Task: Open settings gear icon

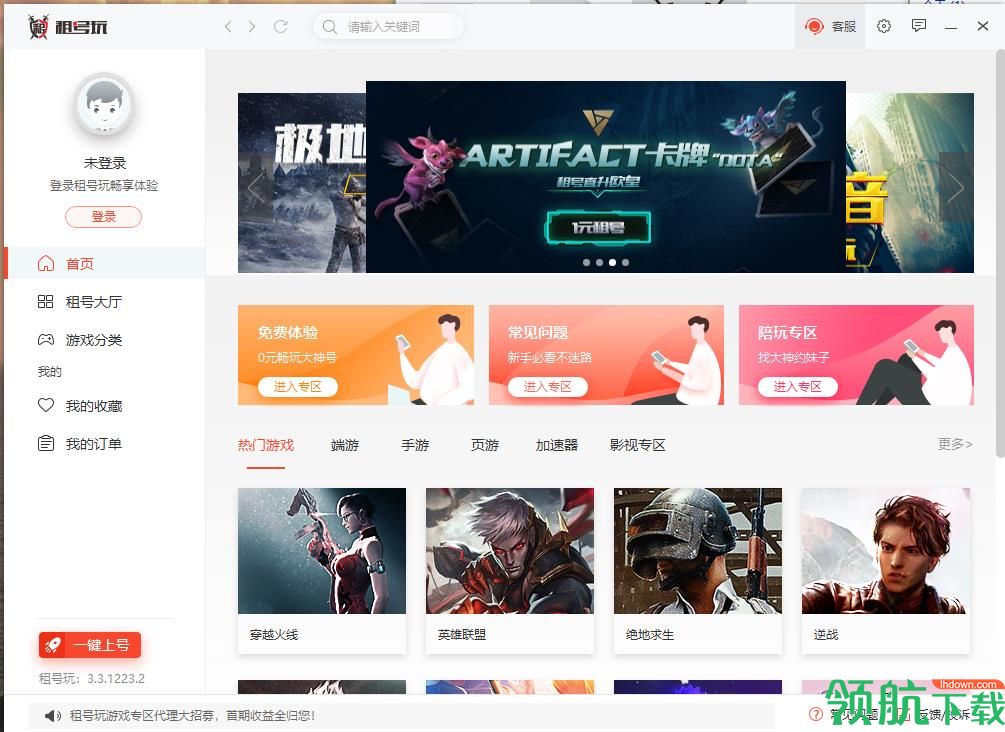Action: (x=884, y=26)
